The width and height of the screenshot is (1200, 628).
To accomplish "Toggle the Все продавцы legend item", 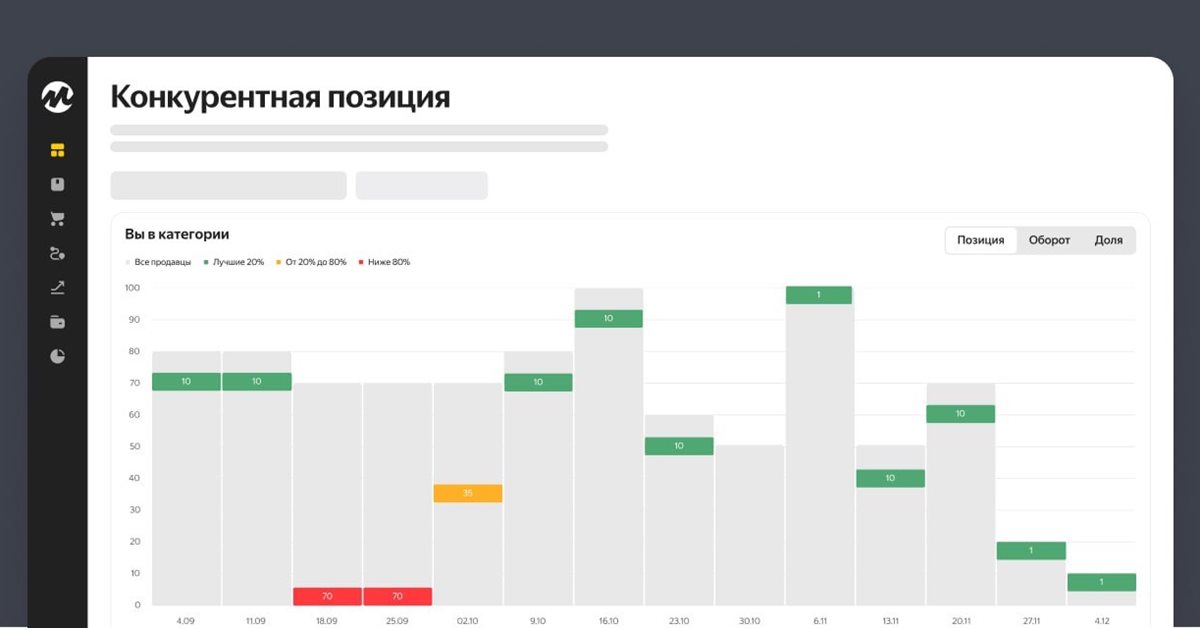I will click(x=158, y=262).
